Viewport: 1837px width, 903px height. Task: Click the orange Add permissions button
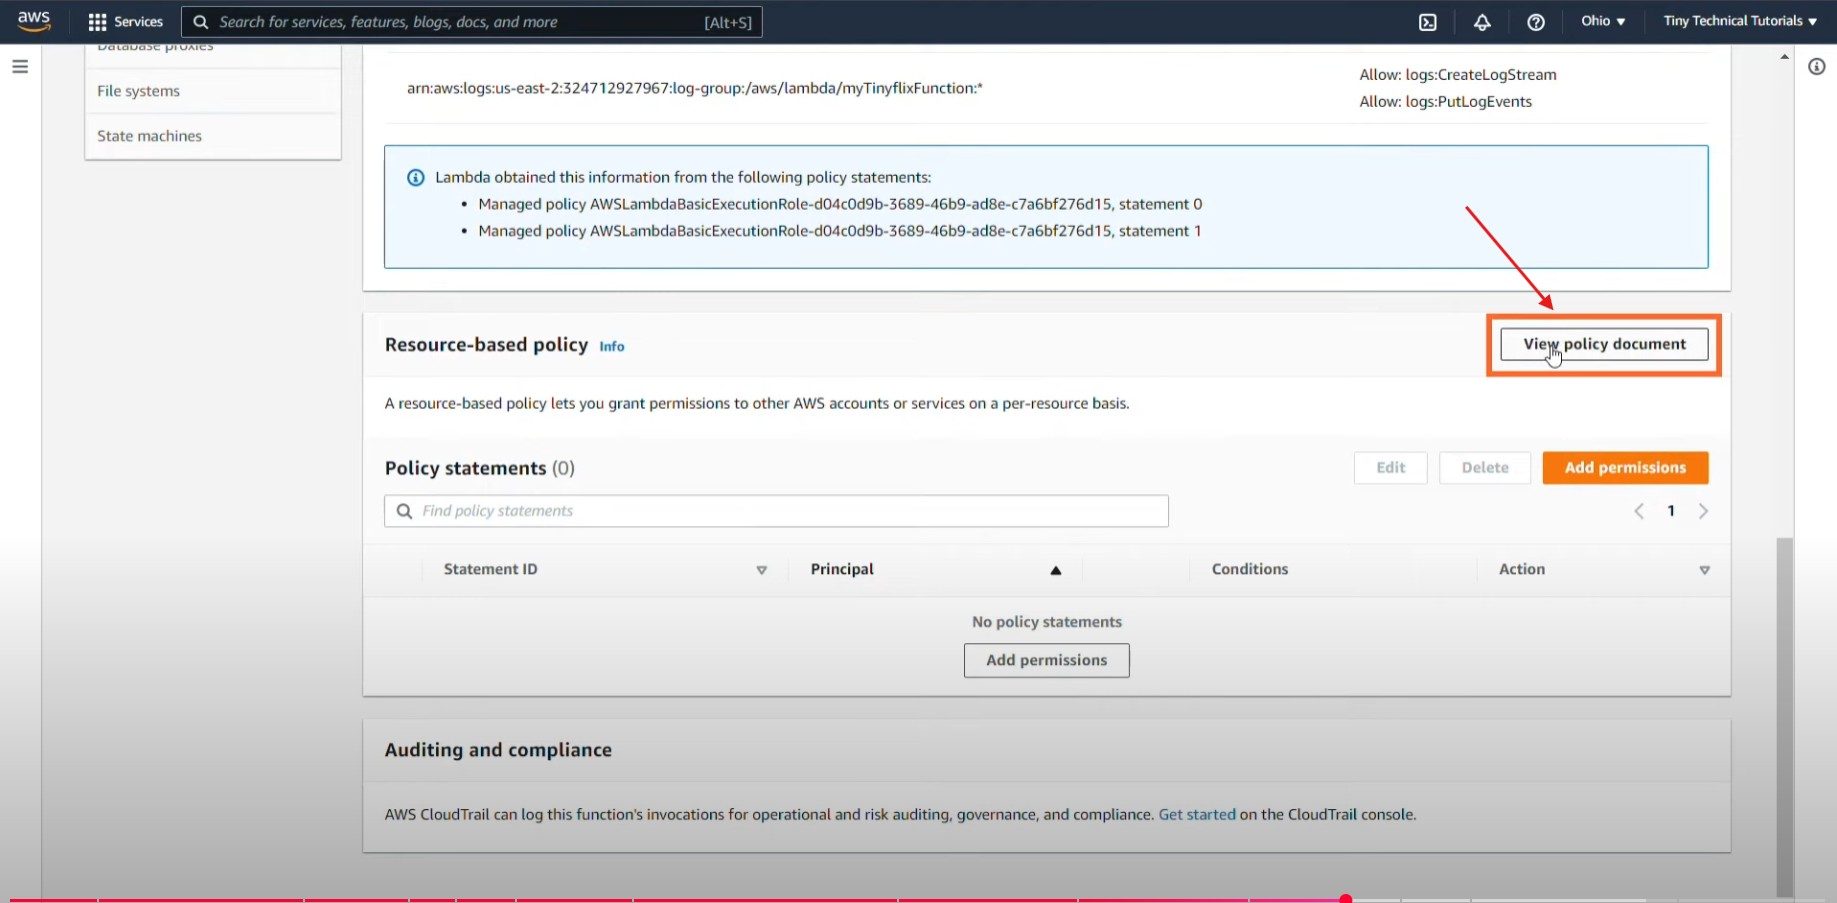1624,468
